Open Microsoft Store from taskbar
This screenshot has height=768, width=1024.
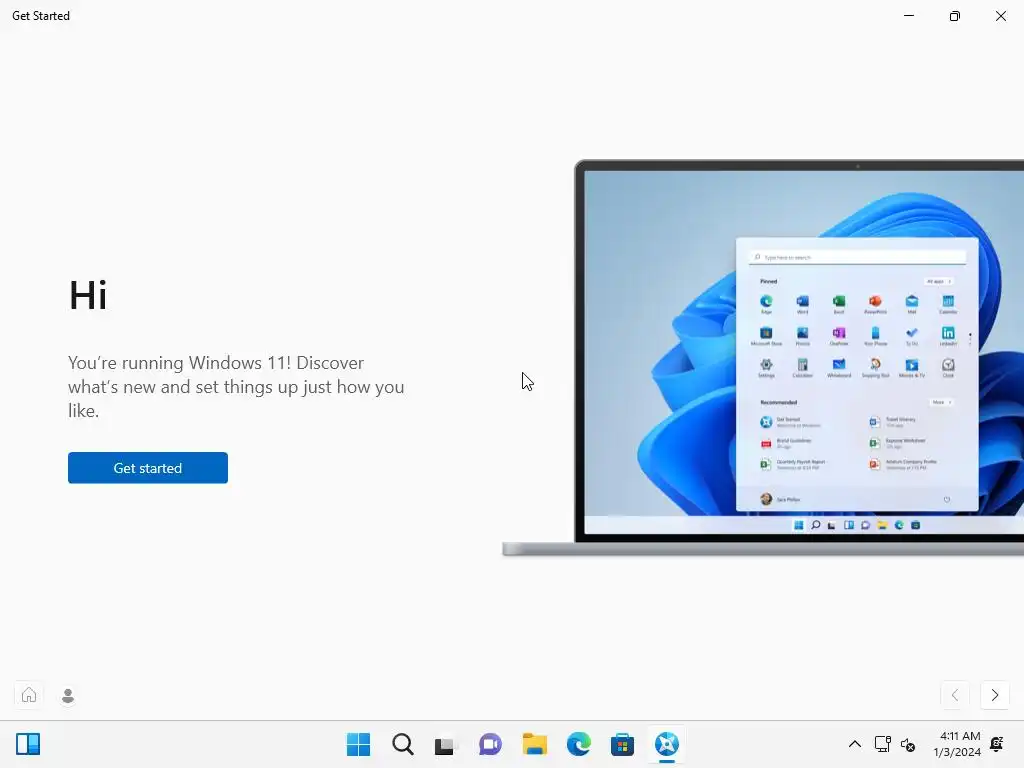(x=622, y=744)
